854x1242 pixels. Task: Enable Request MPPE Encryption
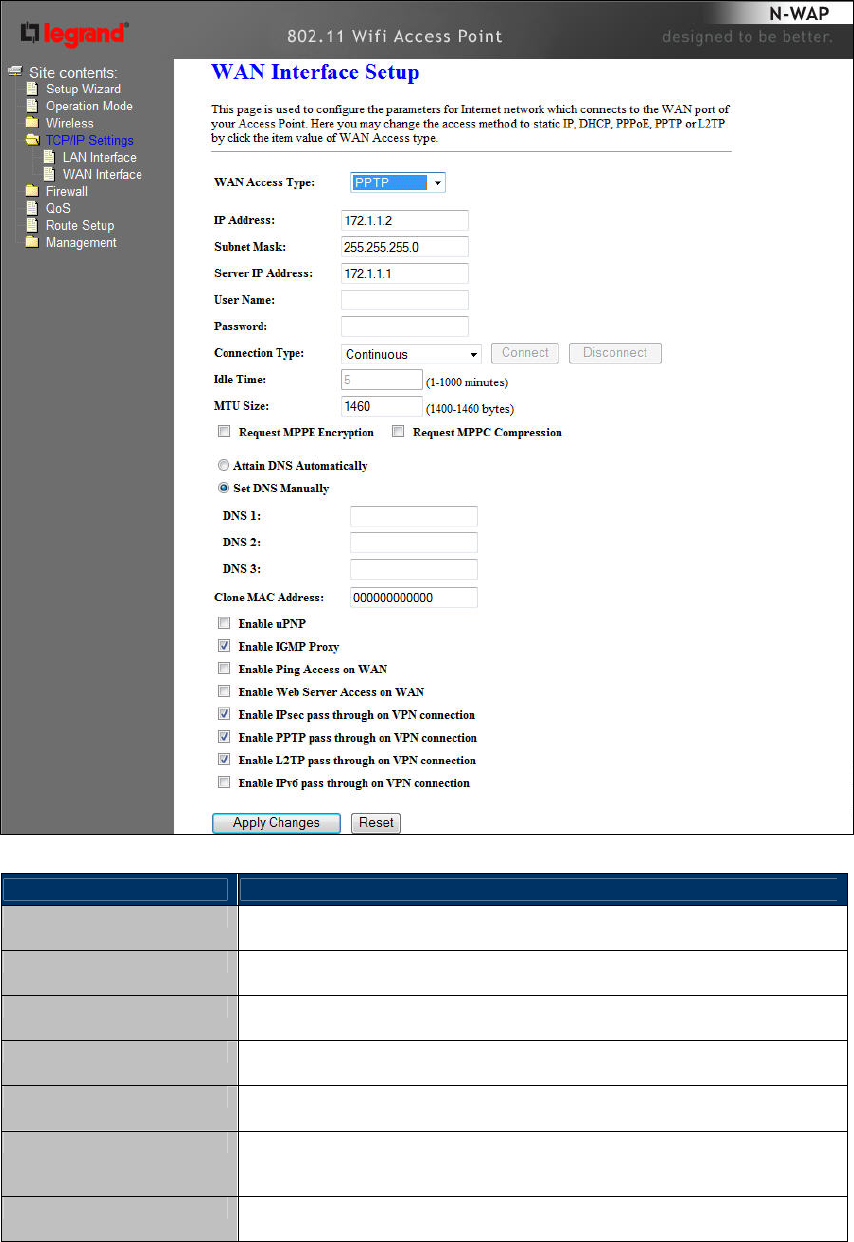223,433
